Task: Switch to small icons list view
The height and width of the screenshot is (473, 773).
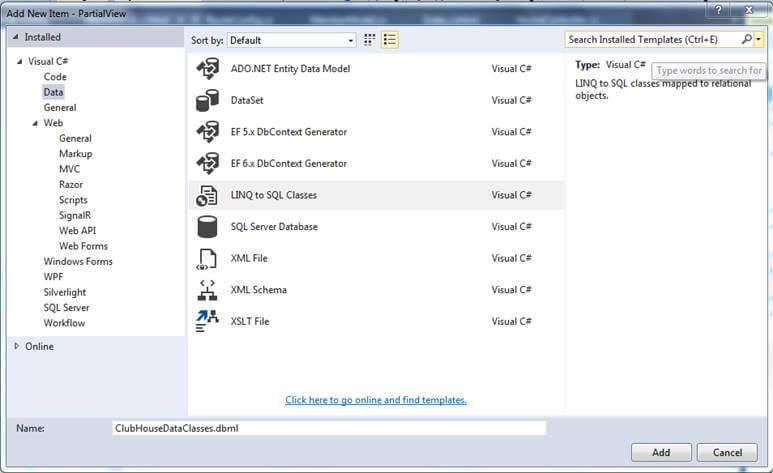Action: 389,40
